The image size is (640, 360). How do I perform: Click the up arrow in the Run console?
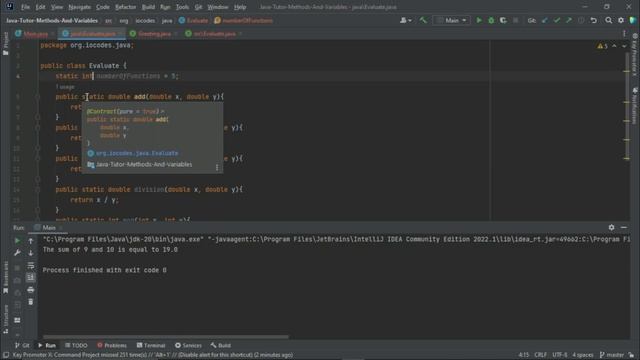point(31,241)
